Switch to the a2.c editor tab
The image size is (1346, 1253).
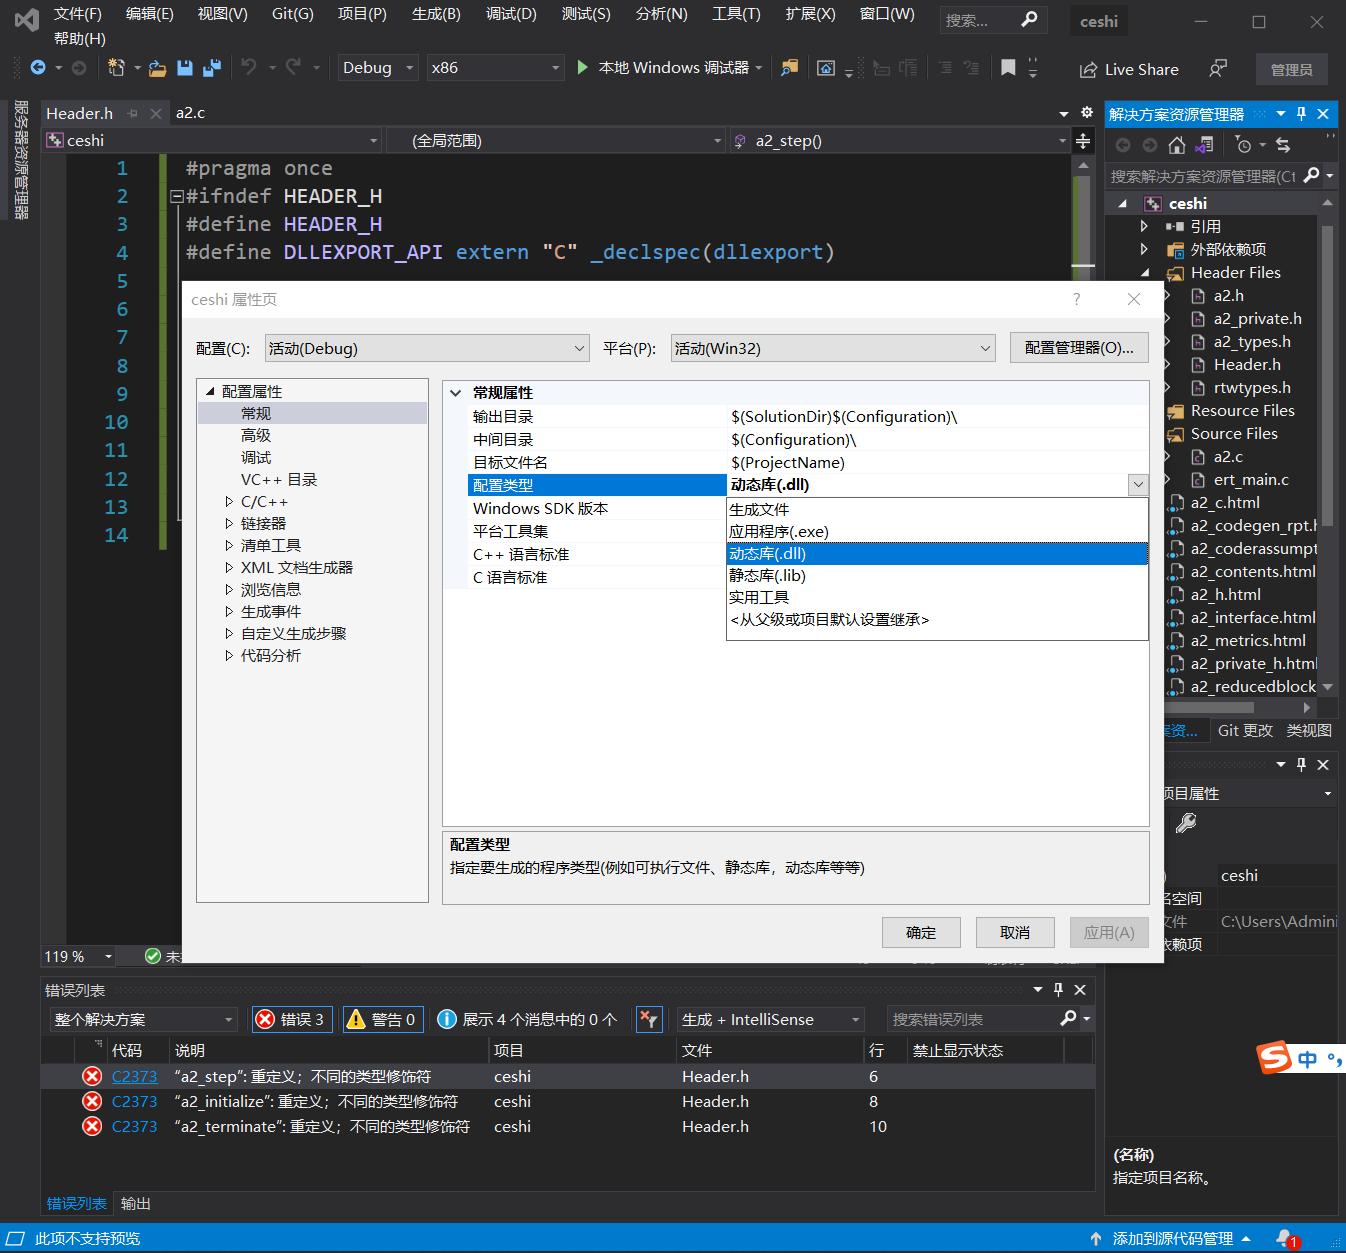click(x=190, y=112)
